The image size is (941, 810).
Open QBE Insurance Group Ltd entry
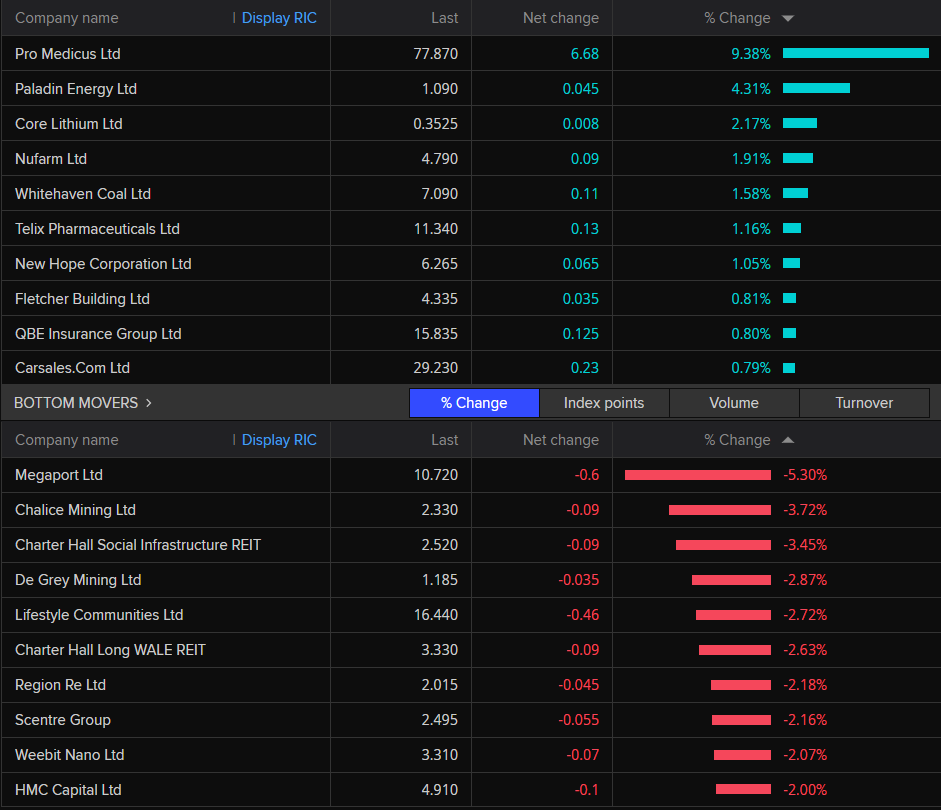(98, 334)
